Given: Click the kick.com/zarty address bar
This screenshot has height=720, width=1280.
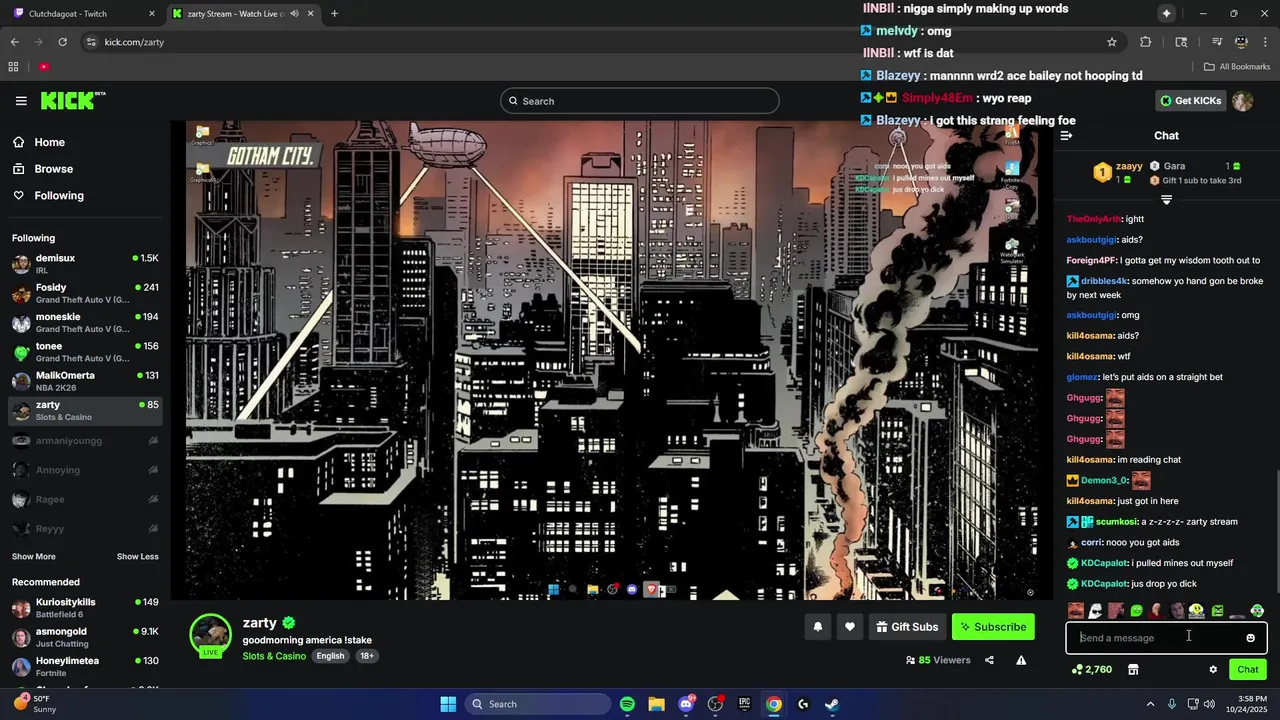Looking at the screenshot, I should [600, 42].
